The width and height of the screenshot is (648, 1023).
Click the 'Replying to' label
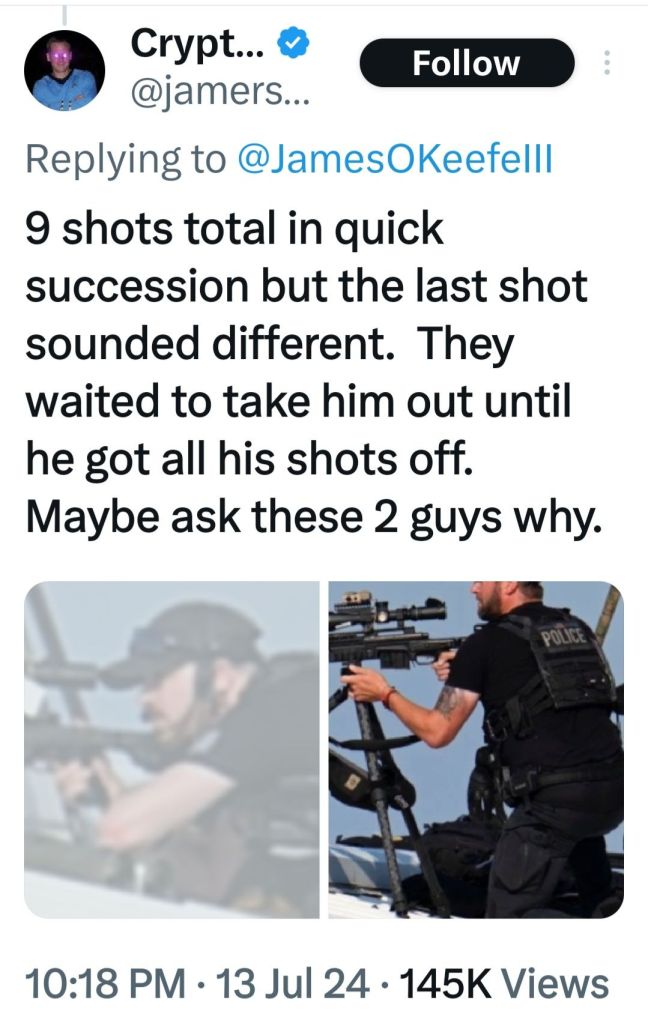point(126,159)
